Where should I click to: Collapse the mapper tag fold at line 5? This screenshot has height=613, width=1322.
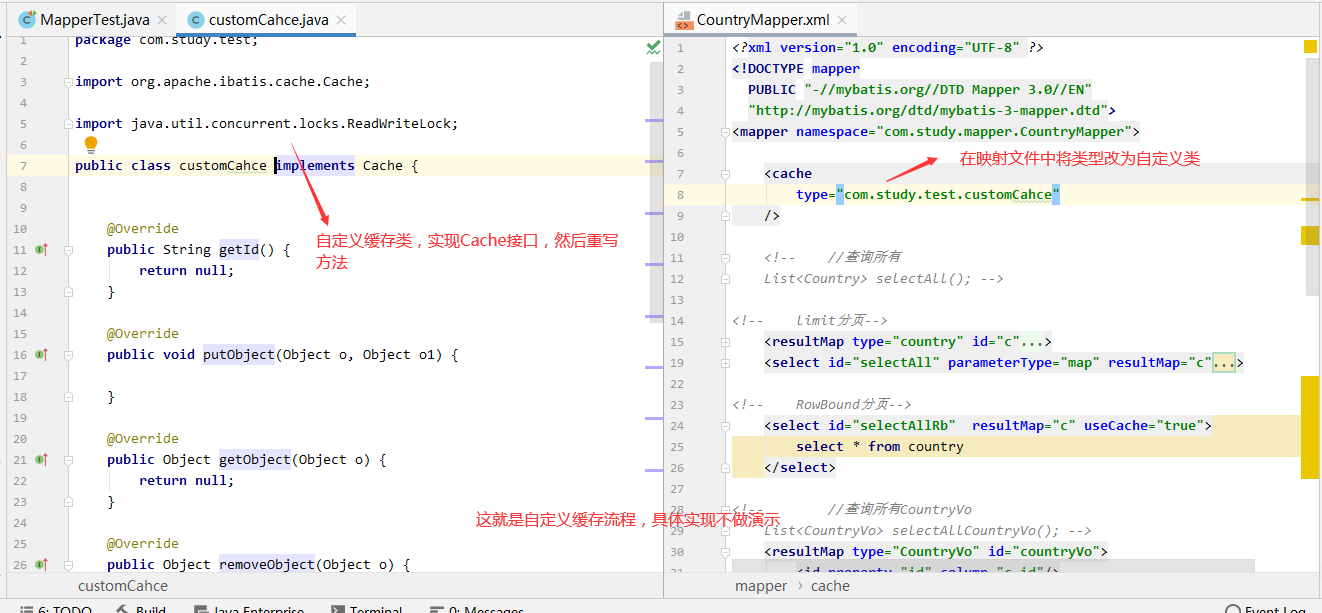[726, 132]
